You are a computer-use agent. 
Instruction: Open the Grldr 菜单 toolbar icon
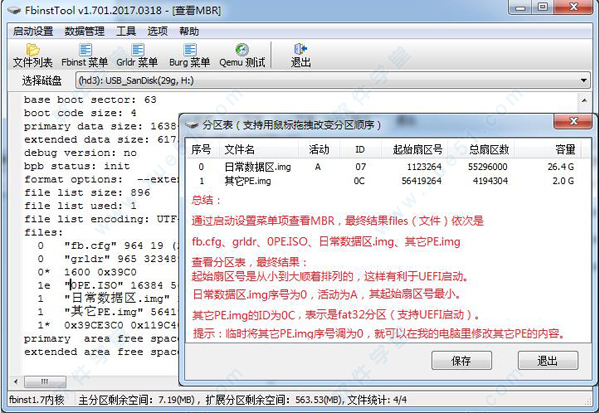click(x=139, y=55)
